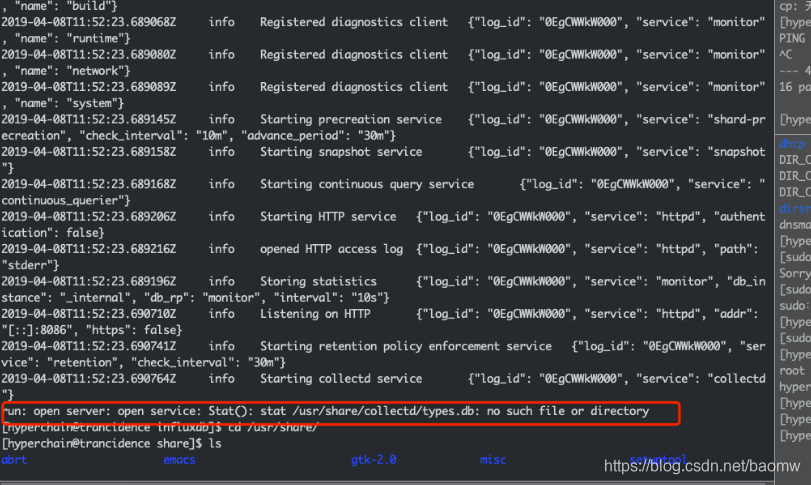The image size is (811, 485).
Task: Click "no such file or directory" text
Action: [x=567, y=411]
